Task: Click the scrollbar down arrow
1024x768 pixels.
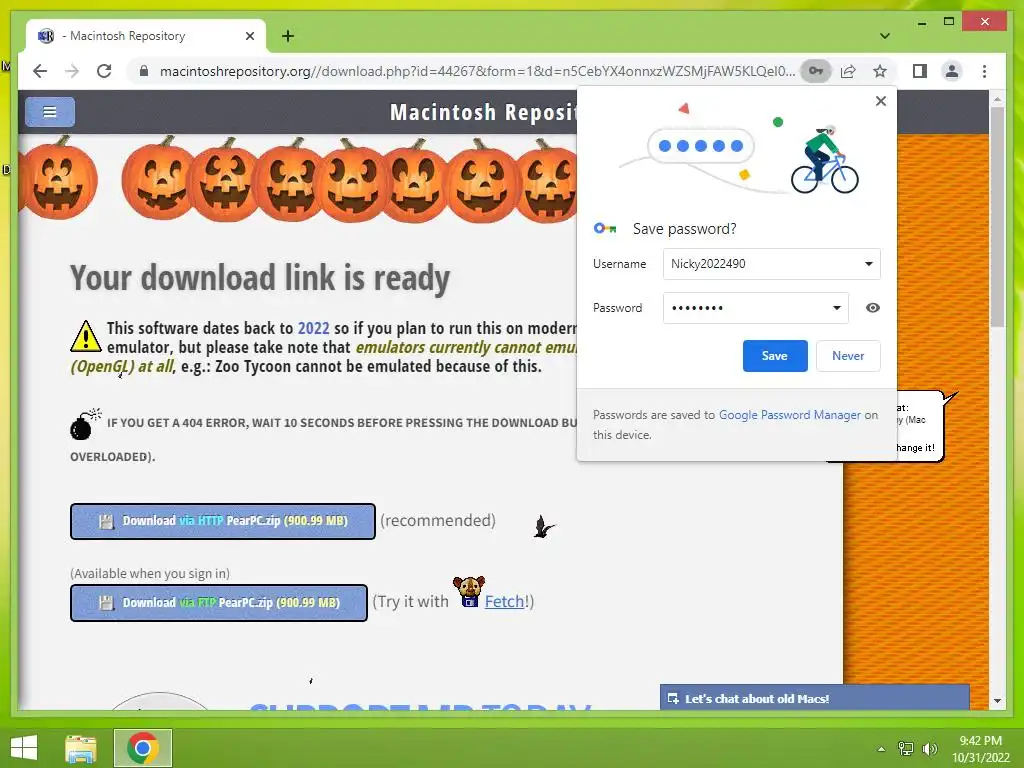Action: (997, 701)
